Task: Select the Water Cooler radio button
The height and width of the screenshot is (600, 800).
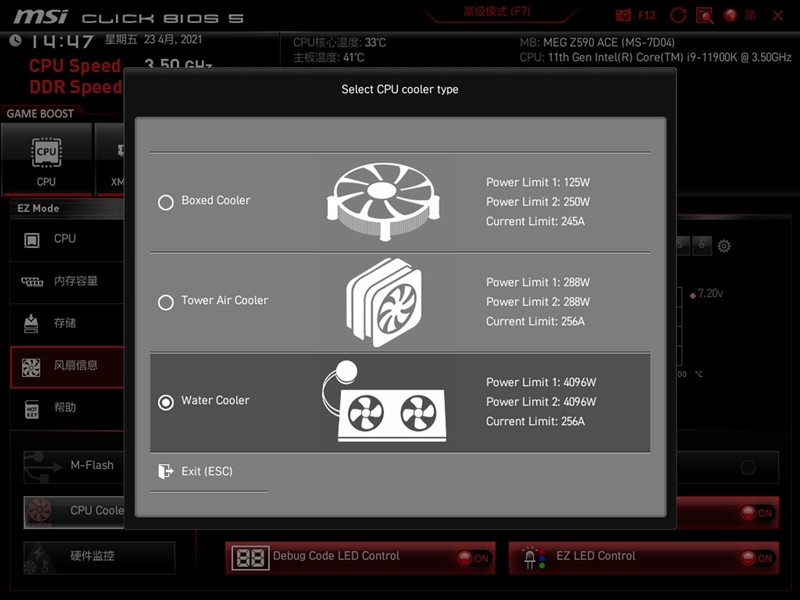Action: click(166, 402)
